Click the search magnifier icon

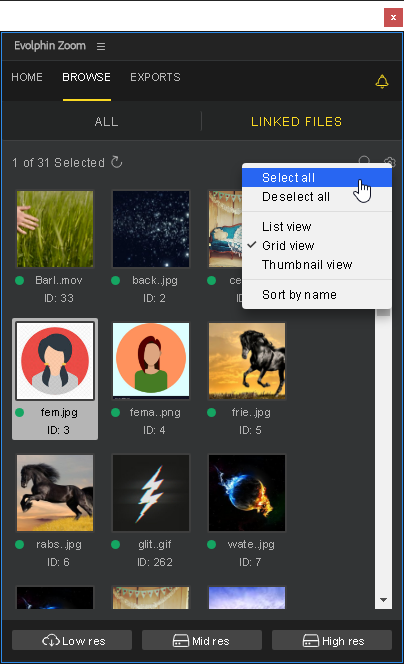click(364, 160)
